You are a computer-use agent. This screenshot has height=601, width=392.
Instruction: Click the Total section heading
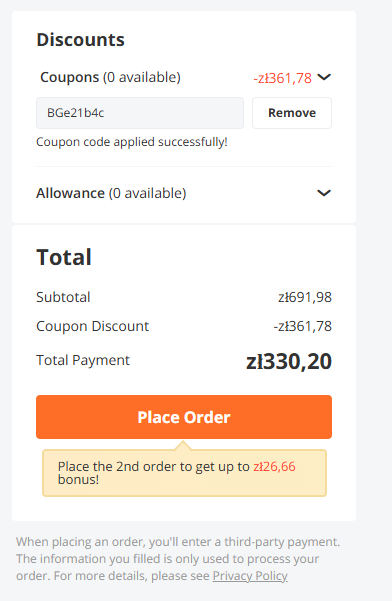(x=64, y=257)
